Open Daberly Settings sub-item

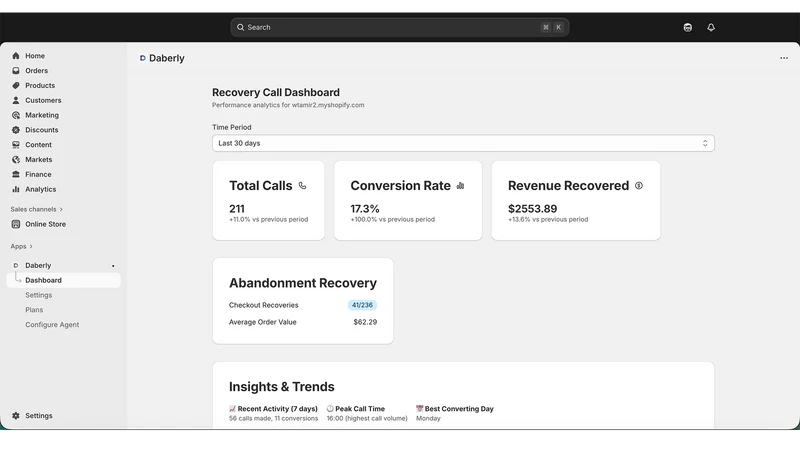[x=39, y=295]
